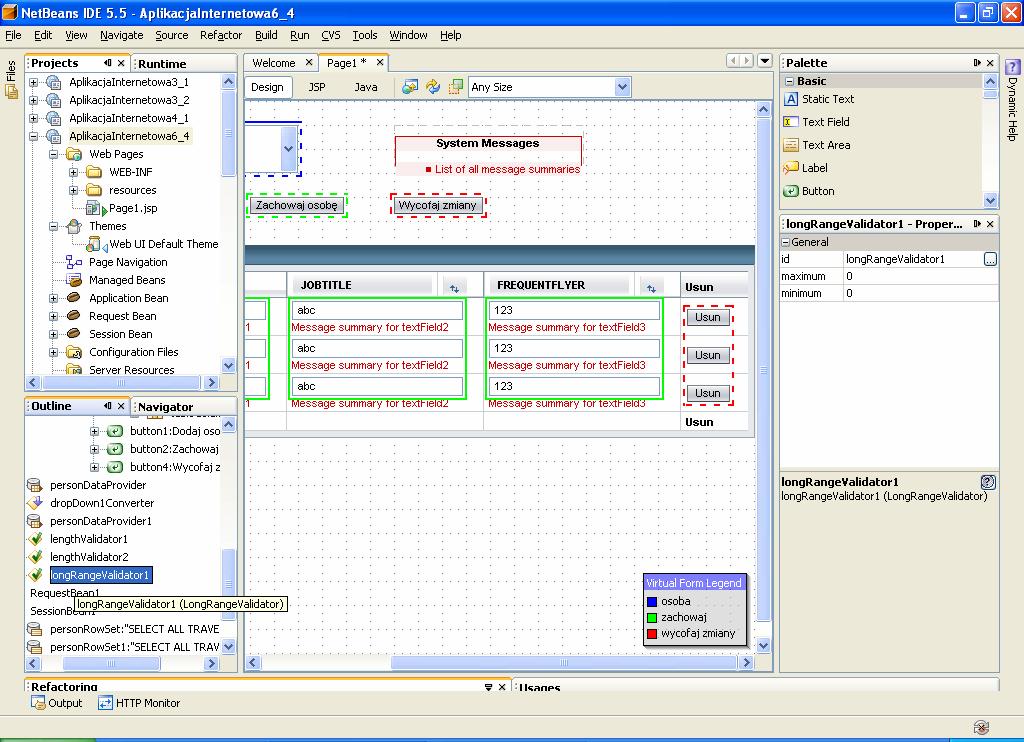Open the document list dropdown arrow
1024x742 pixels.
pyautogui.click(x=765, y=61)
